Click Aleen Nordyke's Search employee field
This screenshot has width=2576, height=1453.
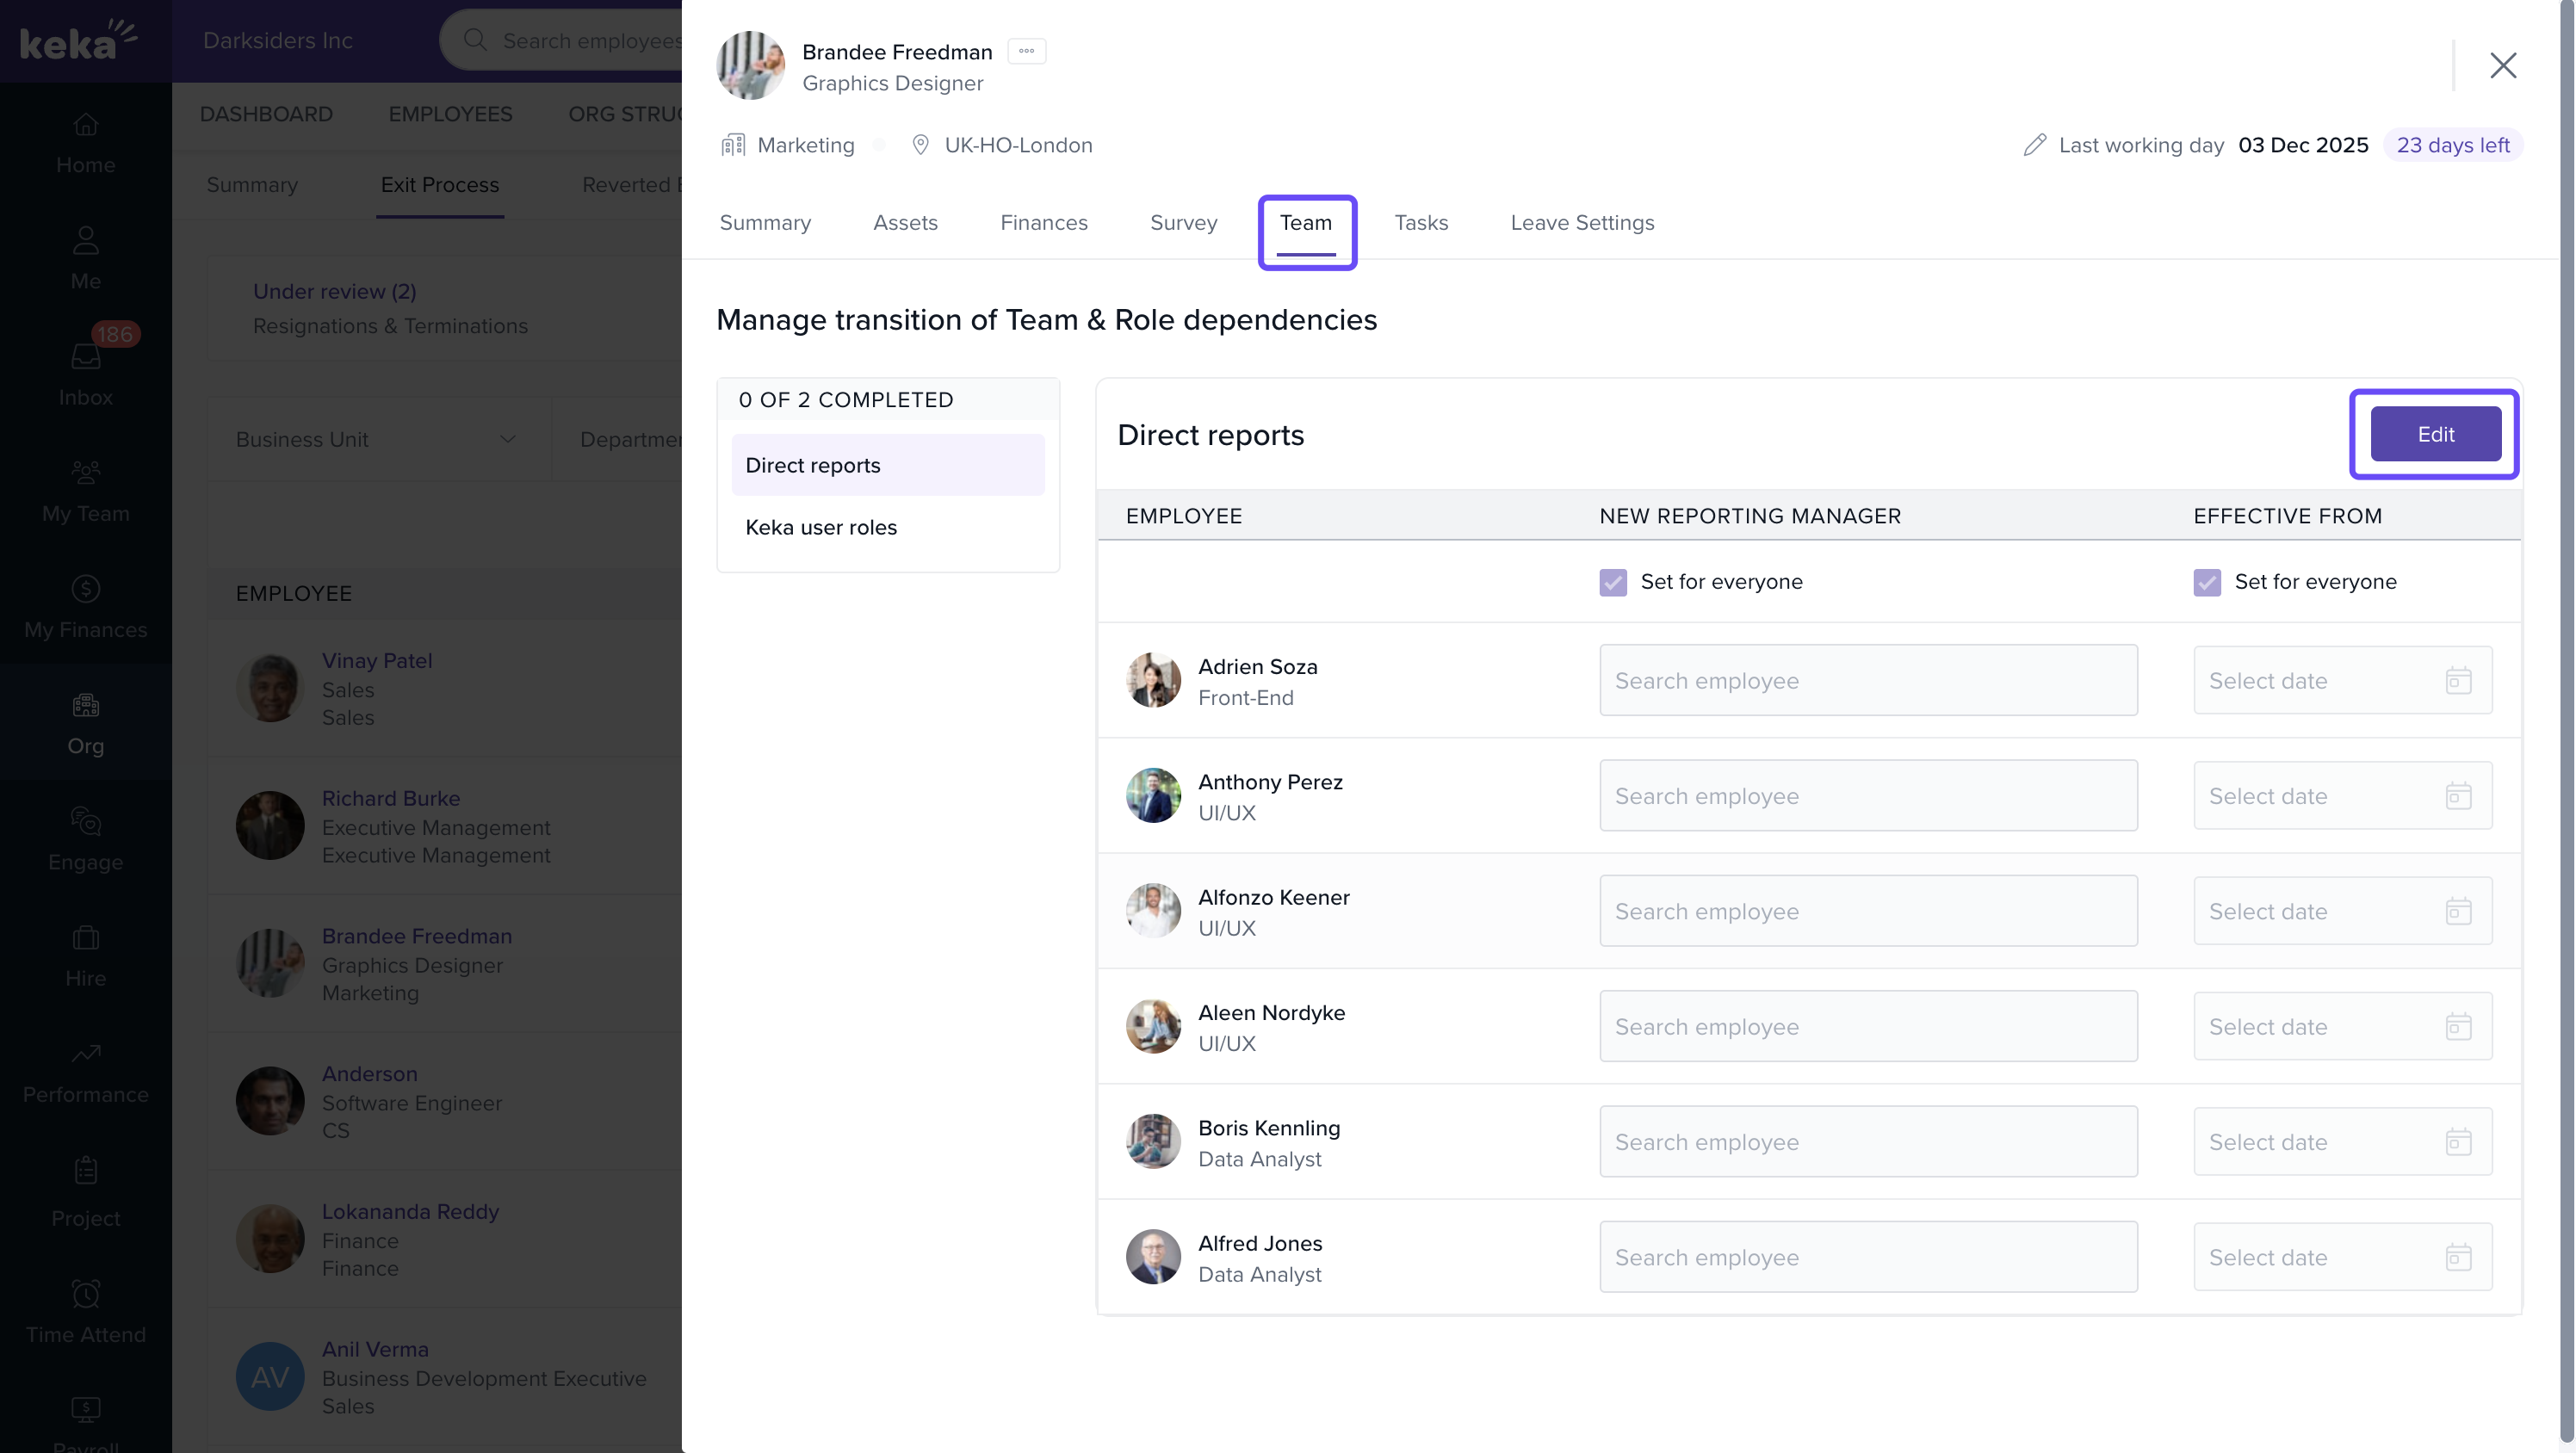[x=1867, y=1026]
